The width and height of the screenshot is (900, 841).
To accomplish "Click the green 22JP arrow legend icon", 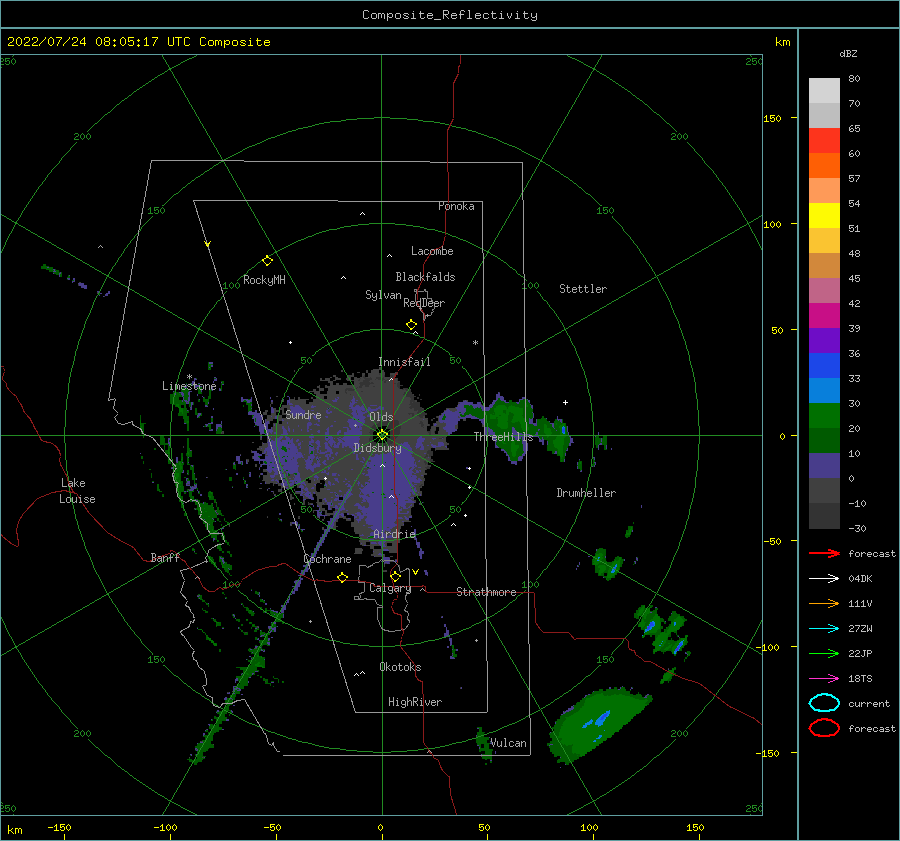I will pos(824,653).
